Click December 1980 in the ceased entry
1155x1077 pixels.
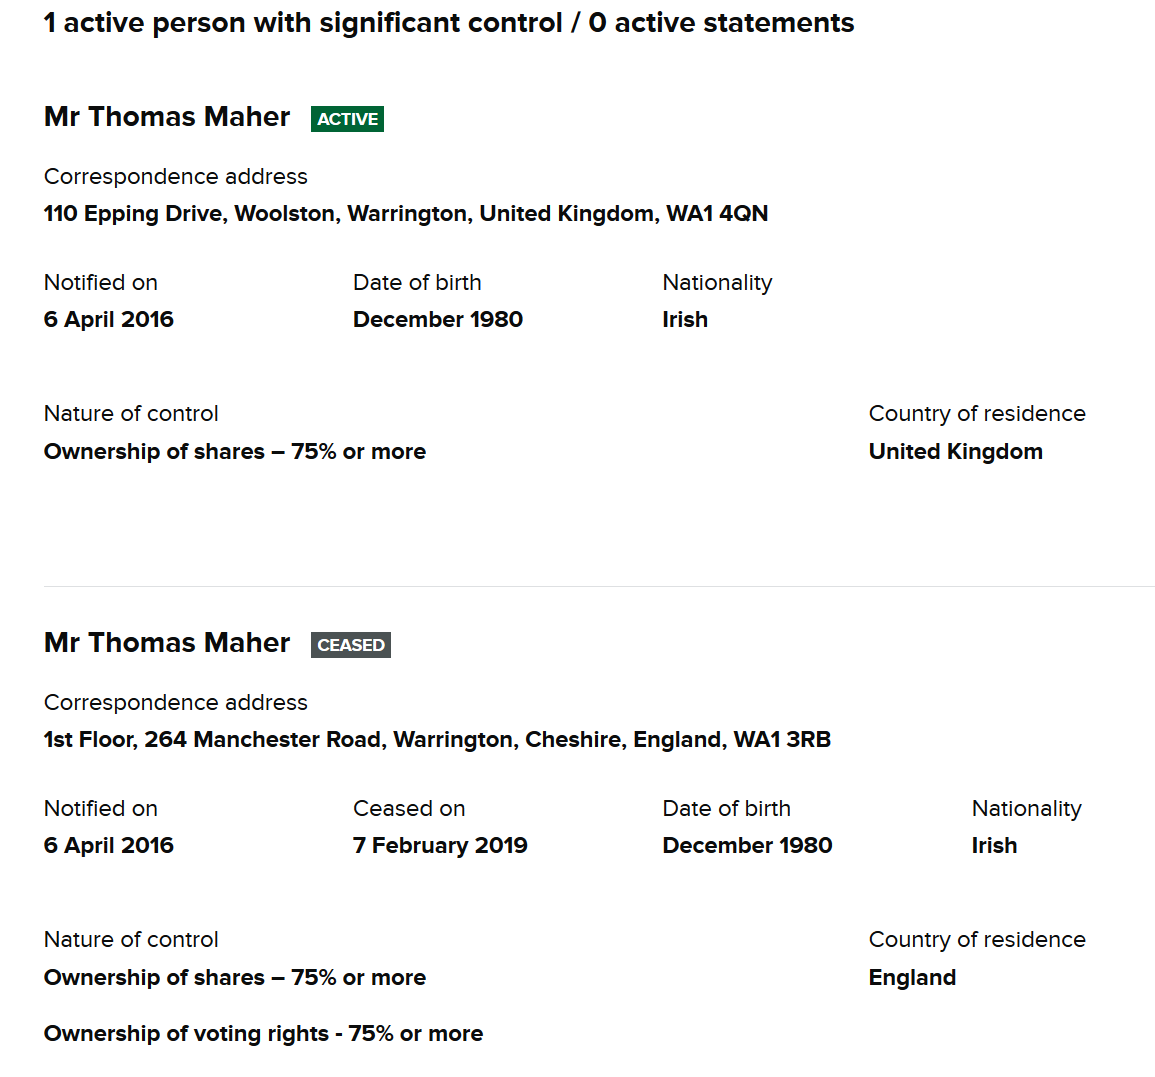(747, 846)
